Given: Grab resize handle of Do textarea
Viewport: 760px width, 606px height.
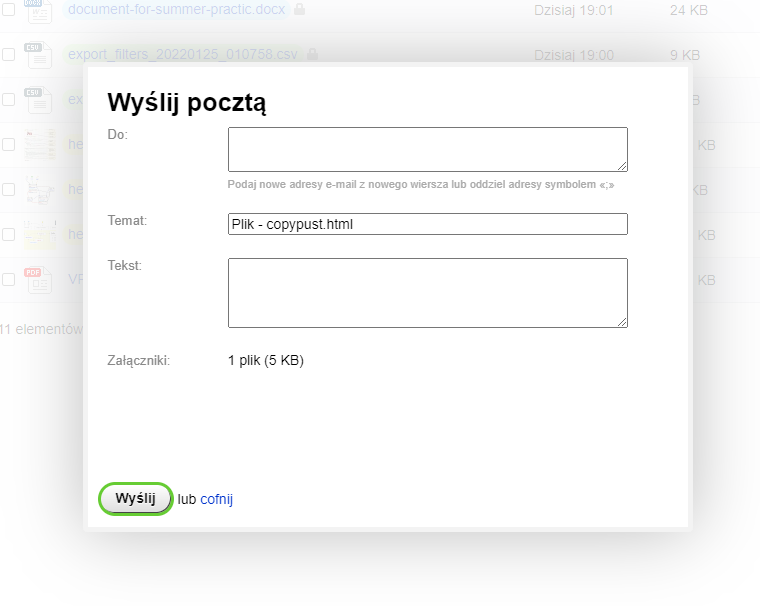Looking at the screenshot, I should [622, 166].
